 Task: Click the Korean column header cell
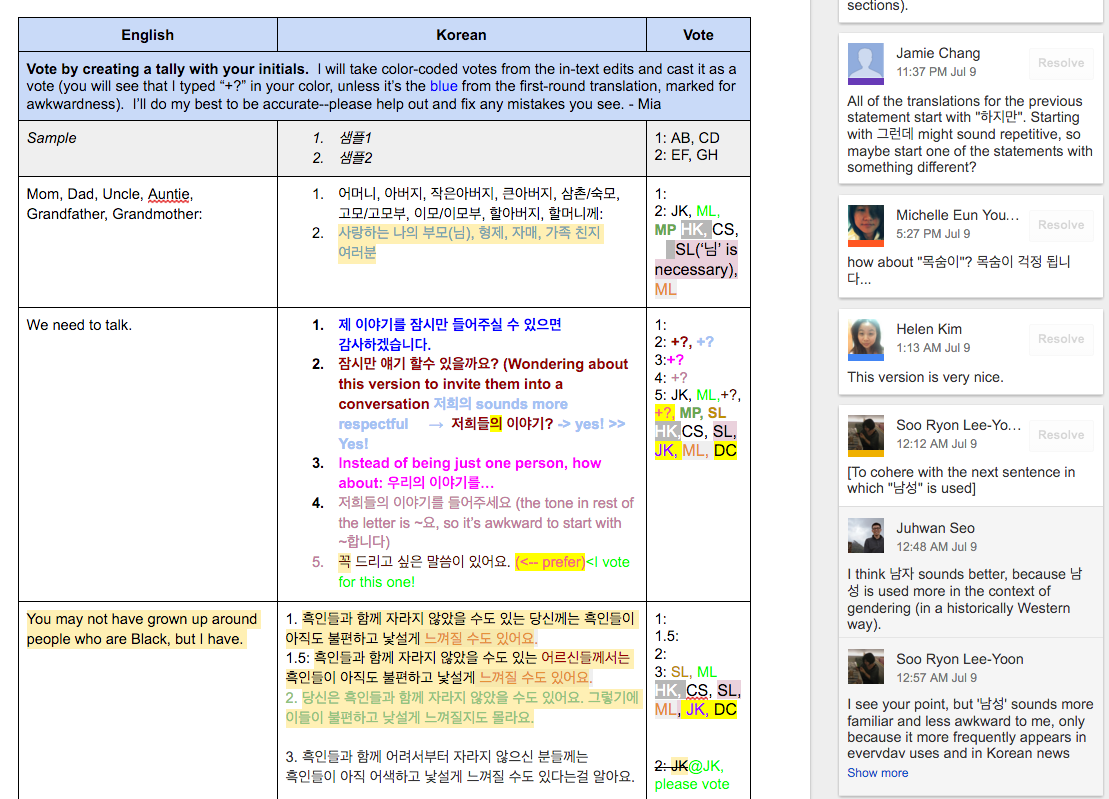(x=461, y=35)
